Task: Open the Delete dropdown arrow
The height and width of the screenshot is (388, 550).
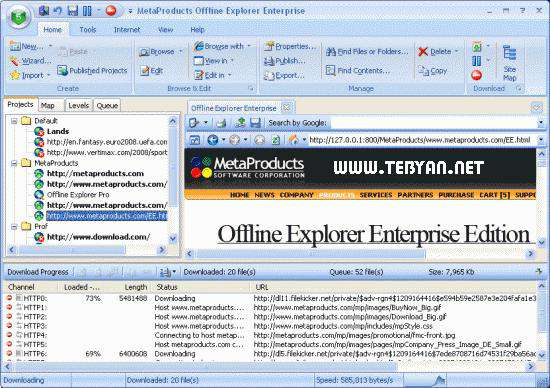Action: pos(456,52)
